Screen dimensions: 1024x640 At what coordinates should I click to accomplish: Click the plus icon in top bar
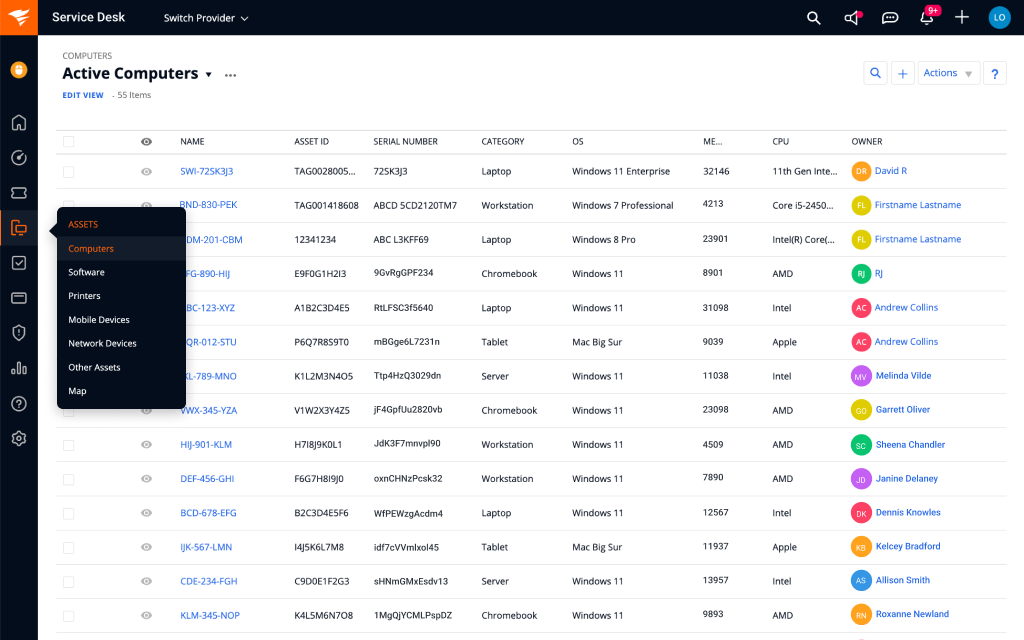[962, 18]
